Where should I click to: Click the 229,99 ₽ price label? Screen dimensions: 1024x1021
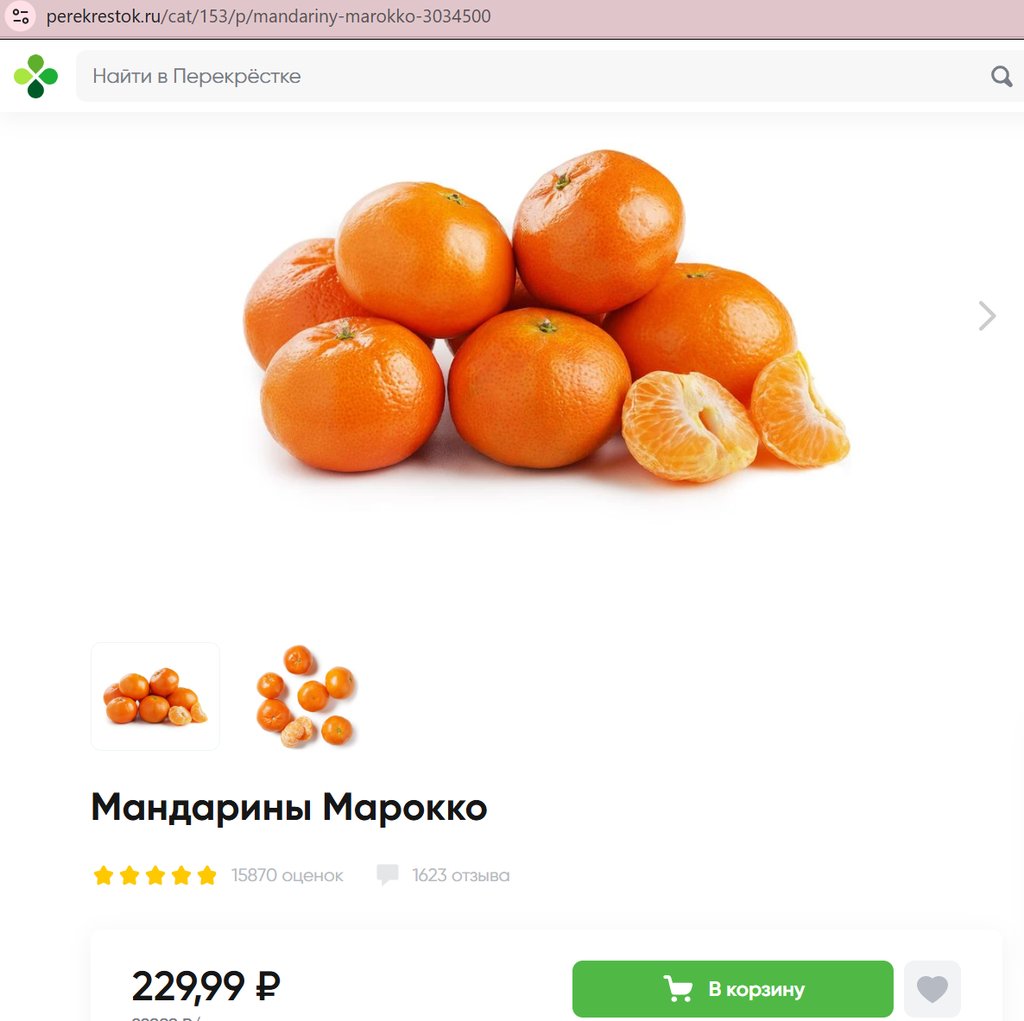206,986
